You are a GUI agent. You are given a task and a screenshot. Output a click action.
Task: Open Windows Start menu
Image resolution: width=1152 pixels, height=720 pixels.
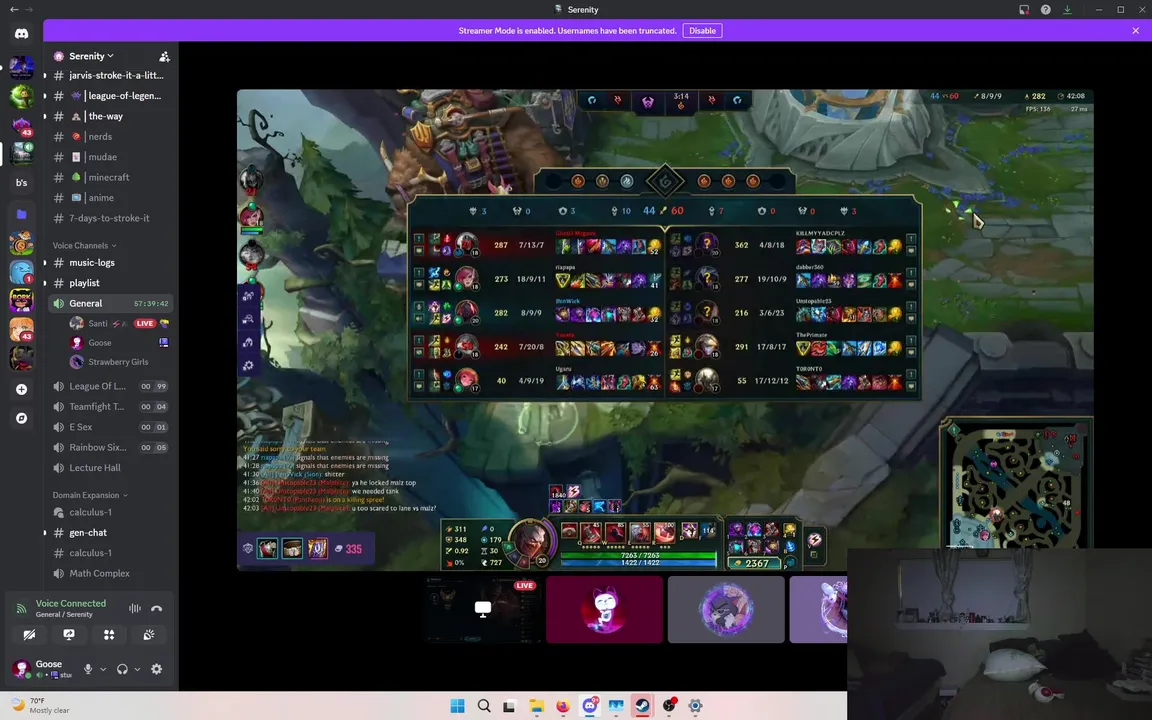click(x=457, y=706)
